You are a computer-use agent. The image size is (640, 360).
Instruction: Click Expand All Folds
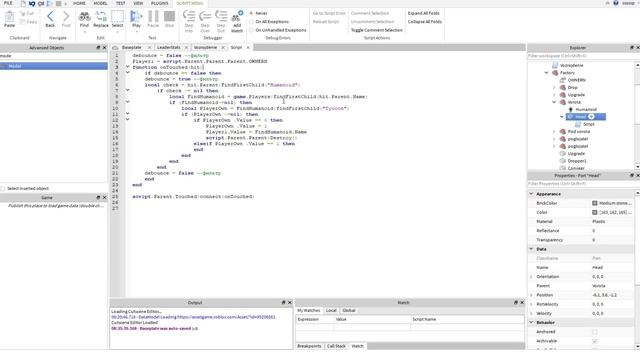pyautogui.click(x=424, y=13)
